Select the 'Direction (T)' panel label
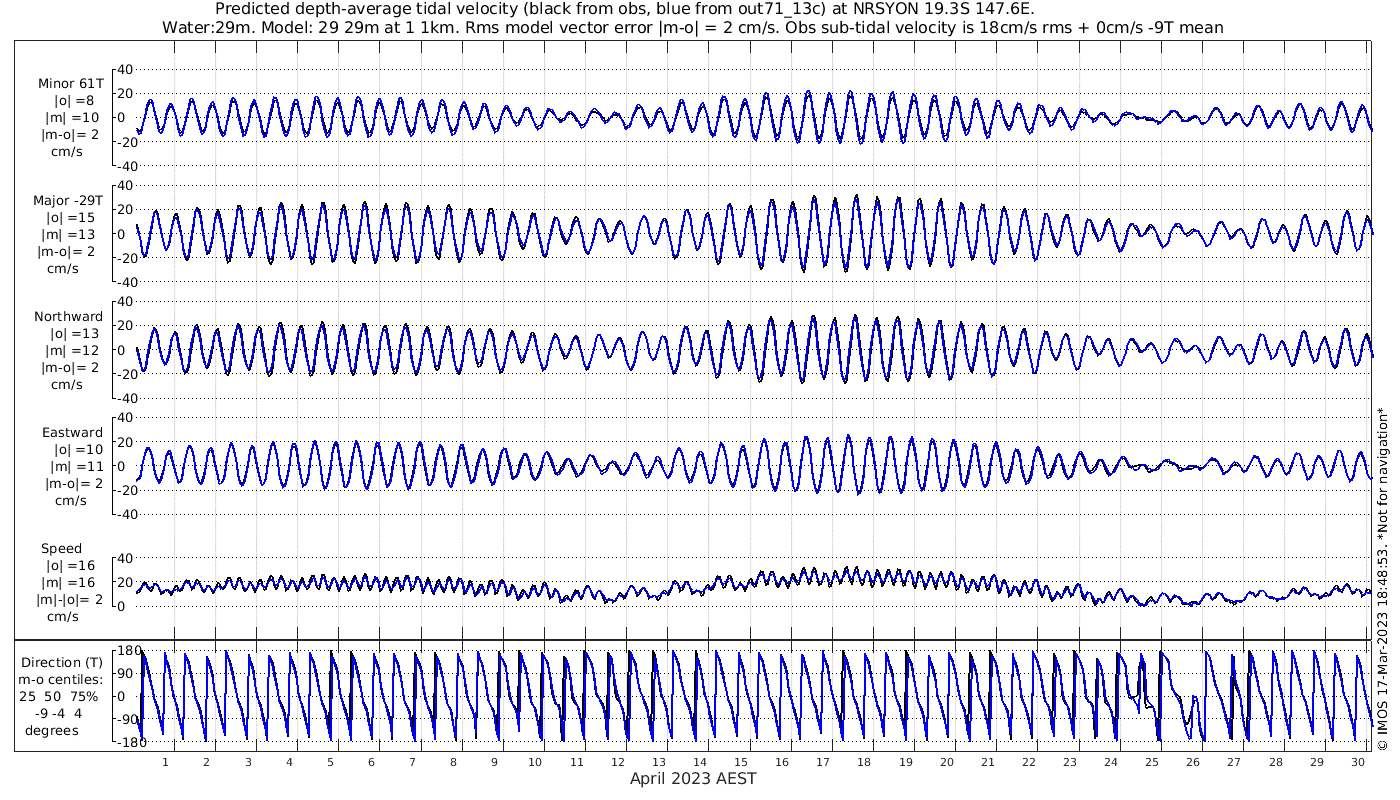 click(x=64, y=662)
